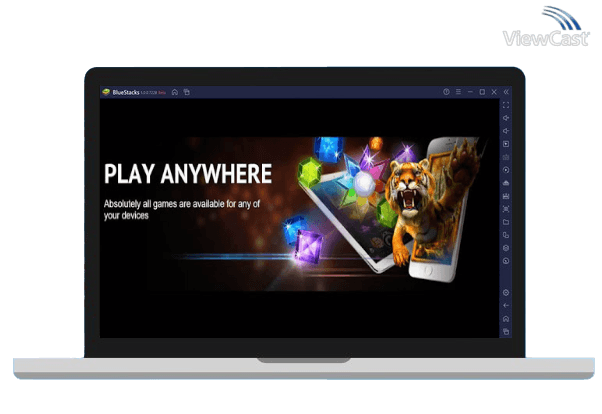The height and width of the screenshot is (414, 602).
Task: Click the Android Back arrow in sidebar
Action: (506, 306)
